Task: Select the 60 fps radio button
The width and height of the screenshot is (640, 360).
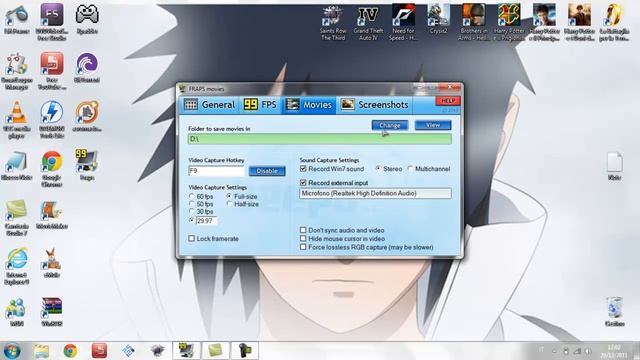Action: [x=191, y=196]
